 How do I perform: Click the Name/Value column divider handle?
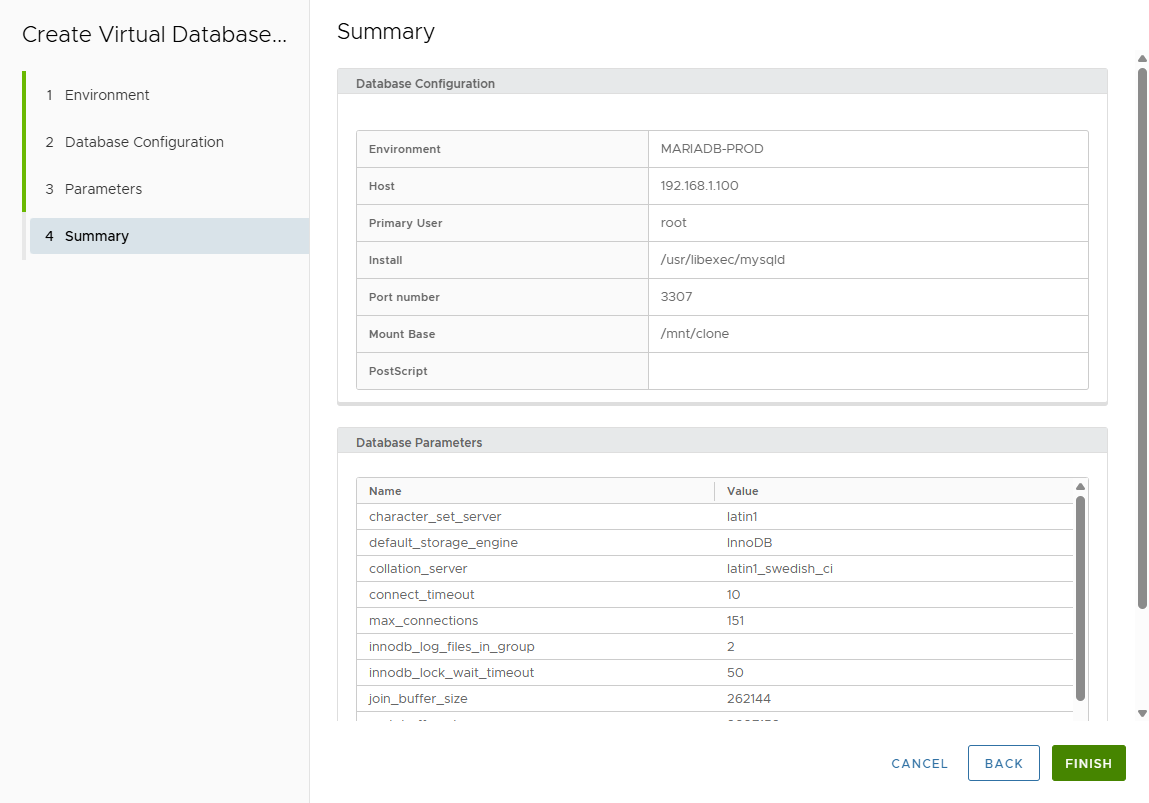pyautogui.click(x=714, y=491)
